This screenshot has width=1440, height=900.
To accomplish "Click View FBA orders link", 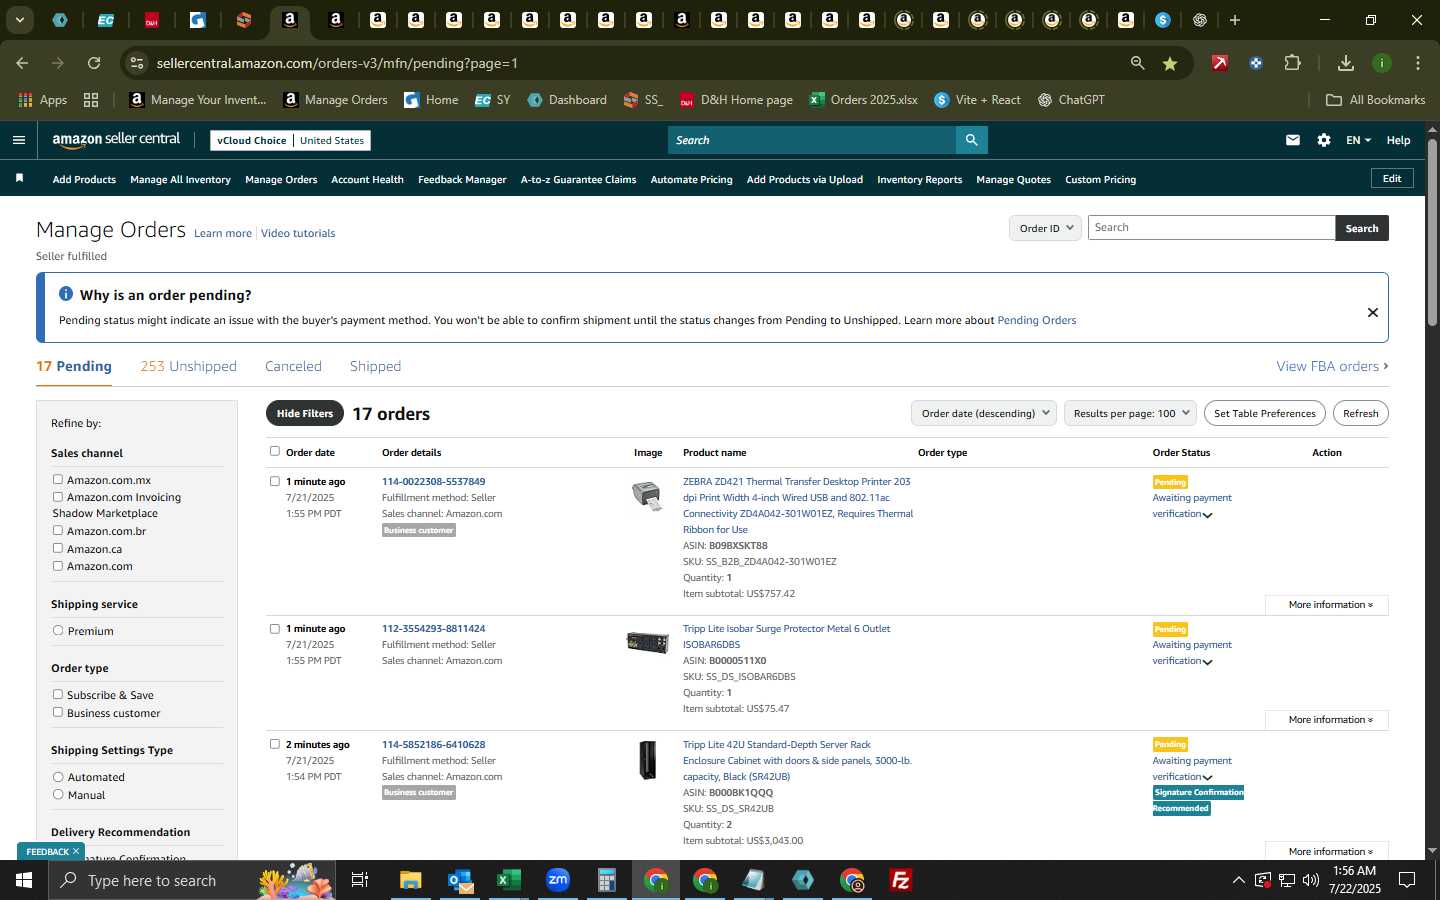I will [1332, 366].
